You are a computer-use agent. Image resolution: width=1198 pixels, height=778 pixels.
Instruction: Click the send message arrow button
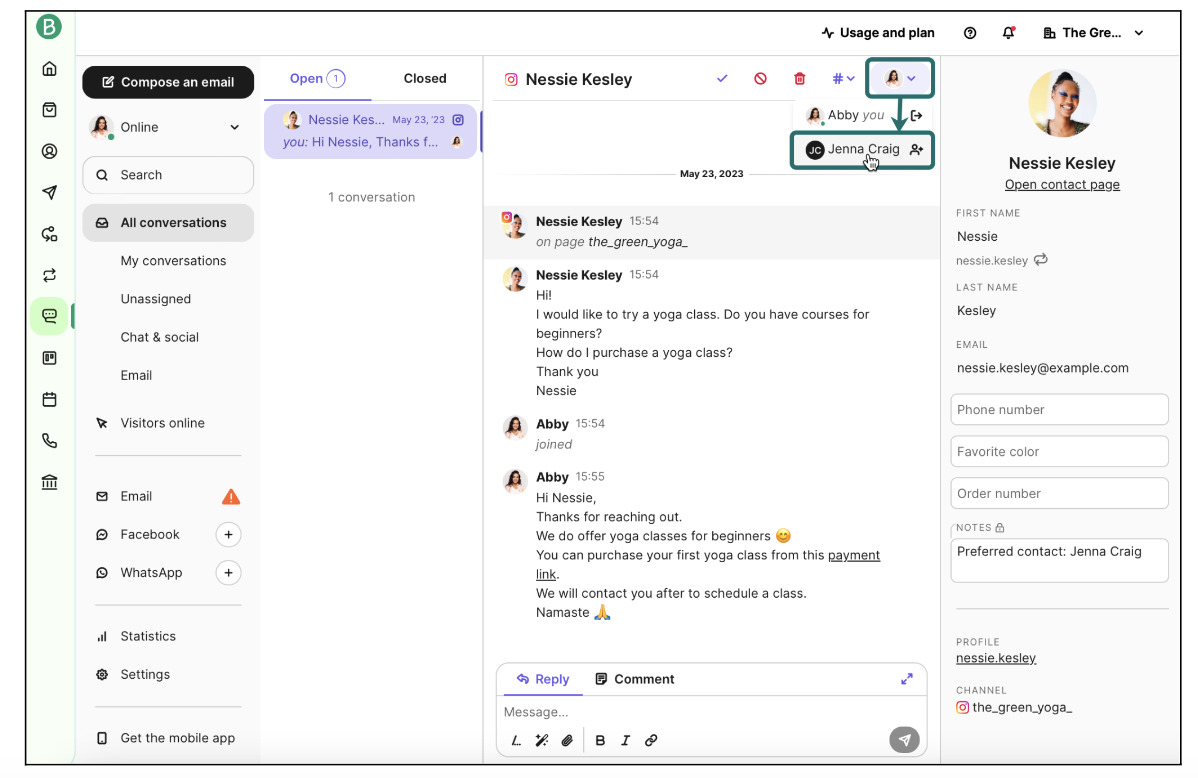(x=904, y=741)
